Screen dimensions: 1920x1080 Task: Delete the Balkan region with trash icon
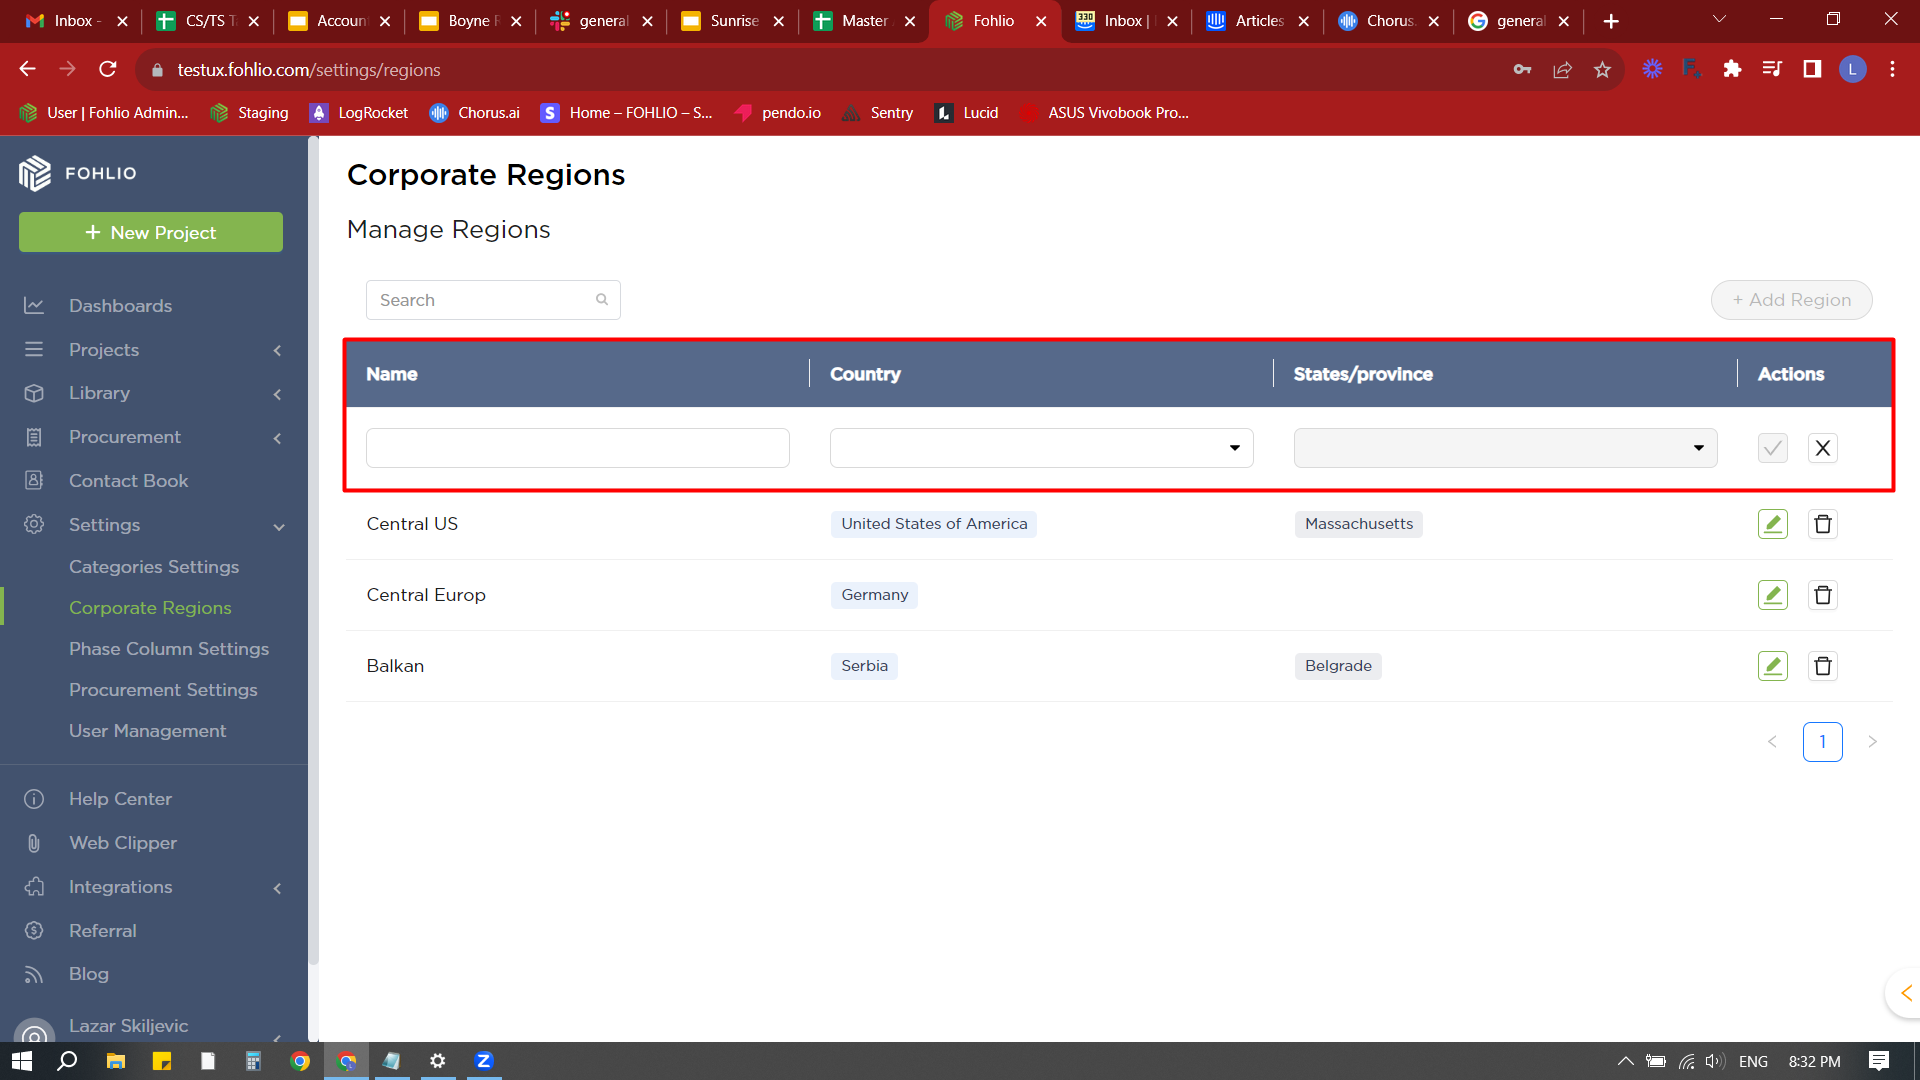(x=1822, y=666)
